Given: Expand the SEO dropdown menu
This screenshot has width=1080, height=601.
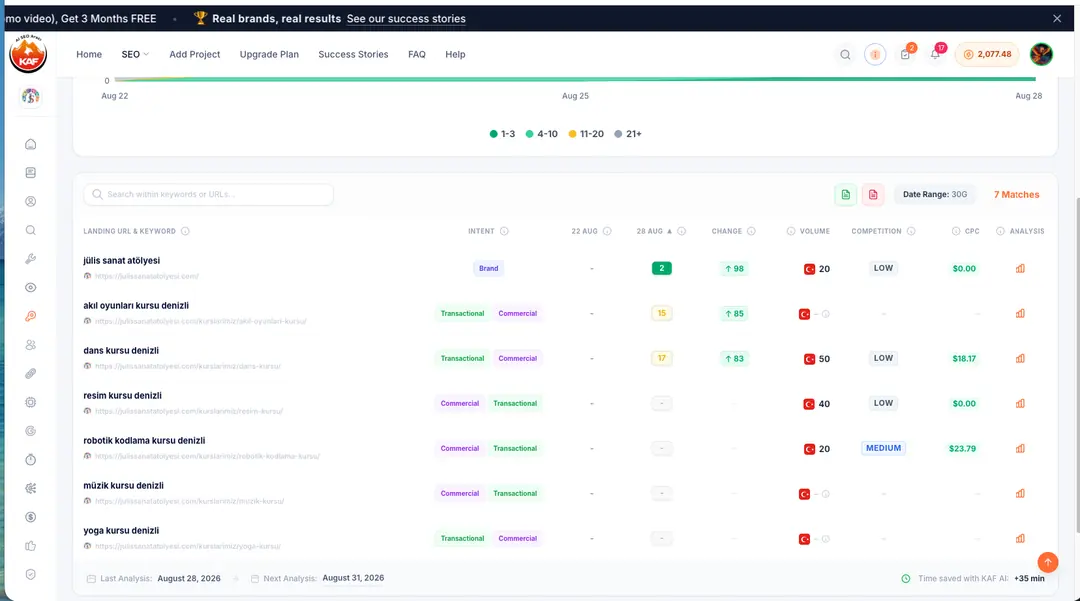Looking at the screenshot, I should click(135, 54).
